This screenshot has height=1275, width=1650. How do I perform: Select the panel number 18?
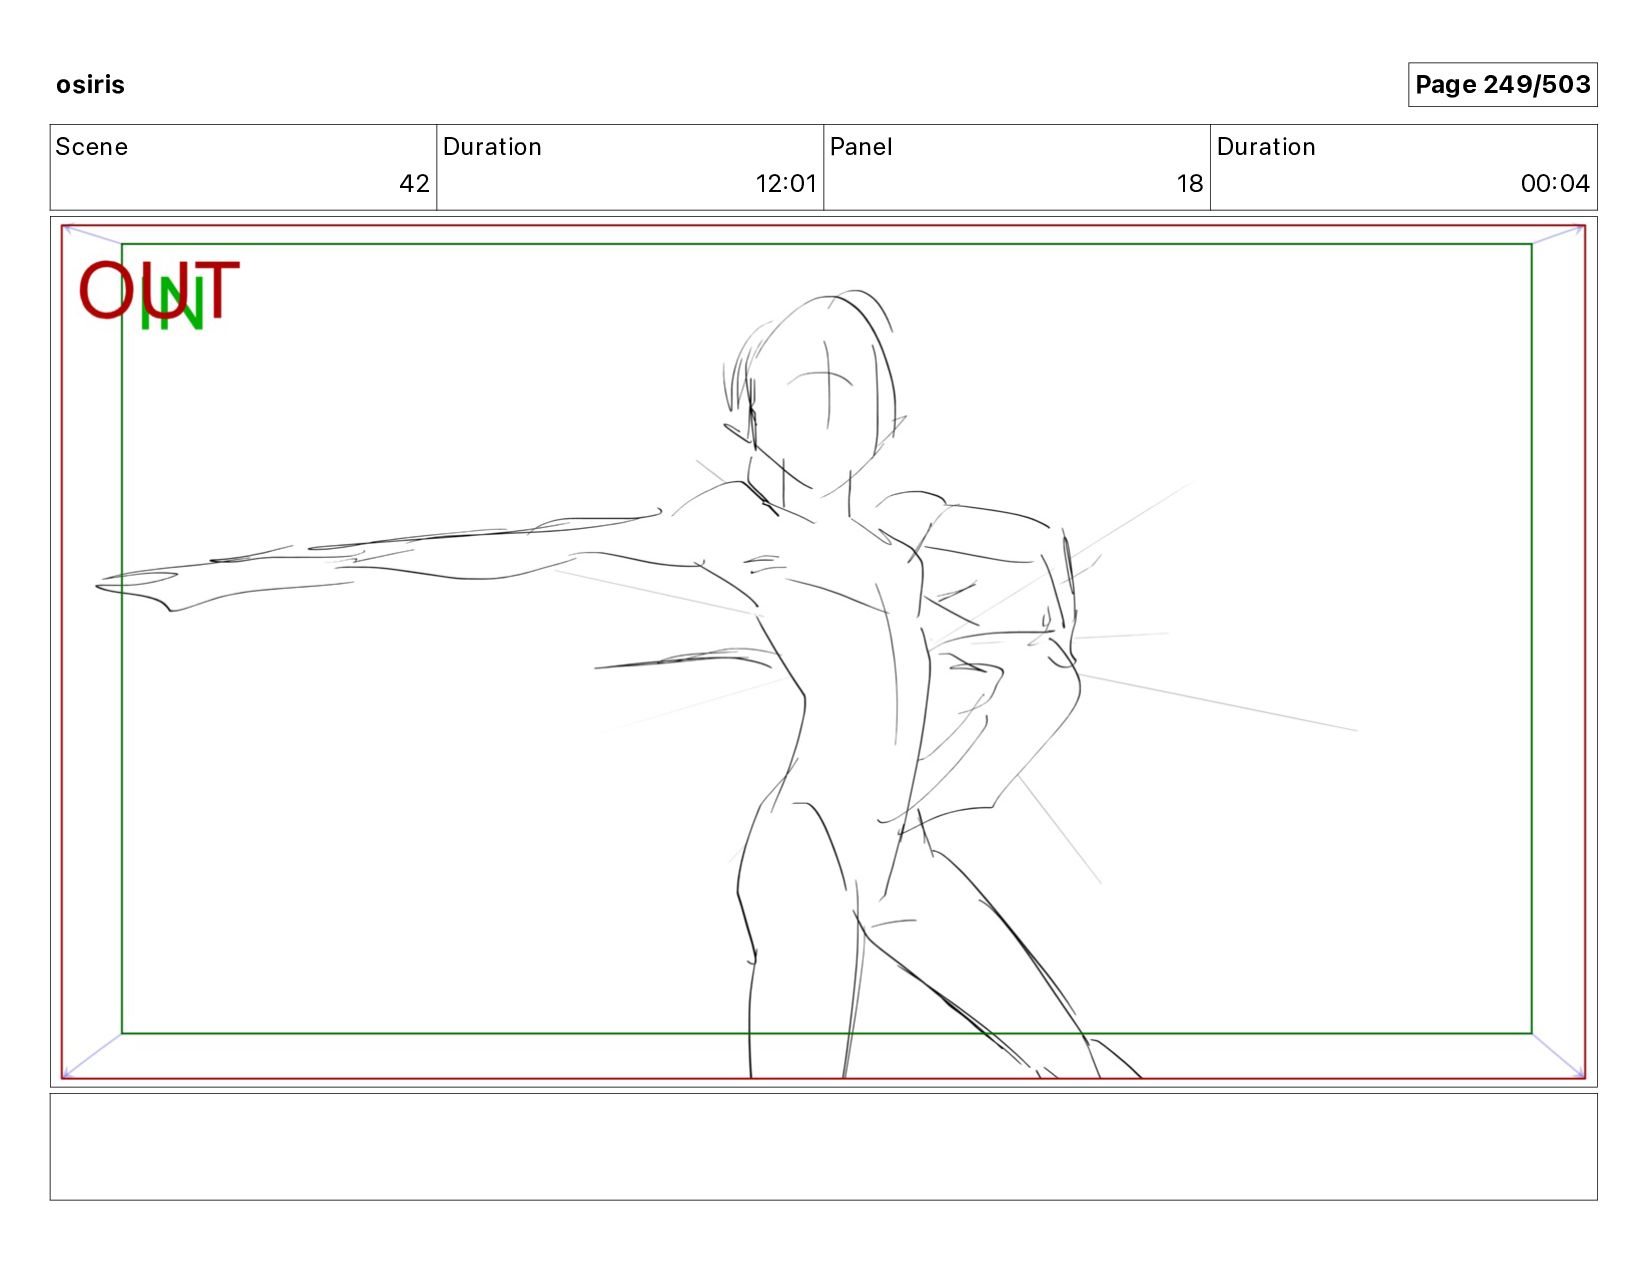1190,184
